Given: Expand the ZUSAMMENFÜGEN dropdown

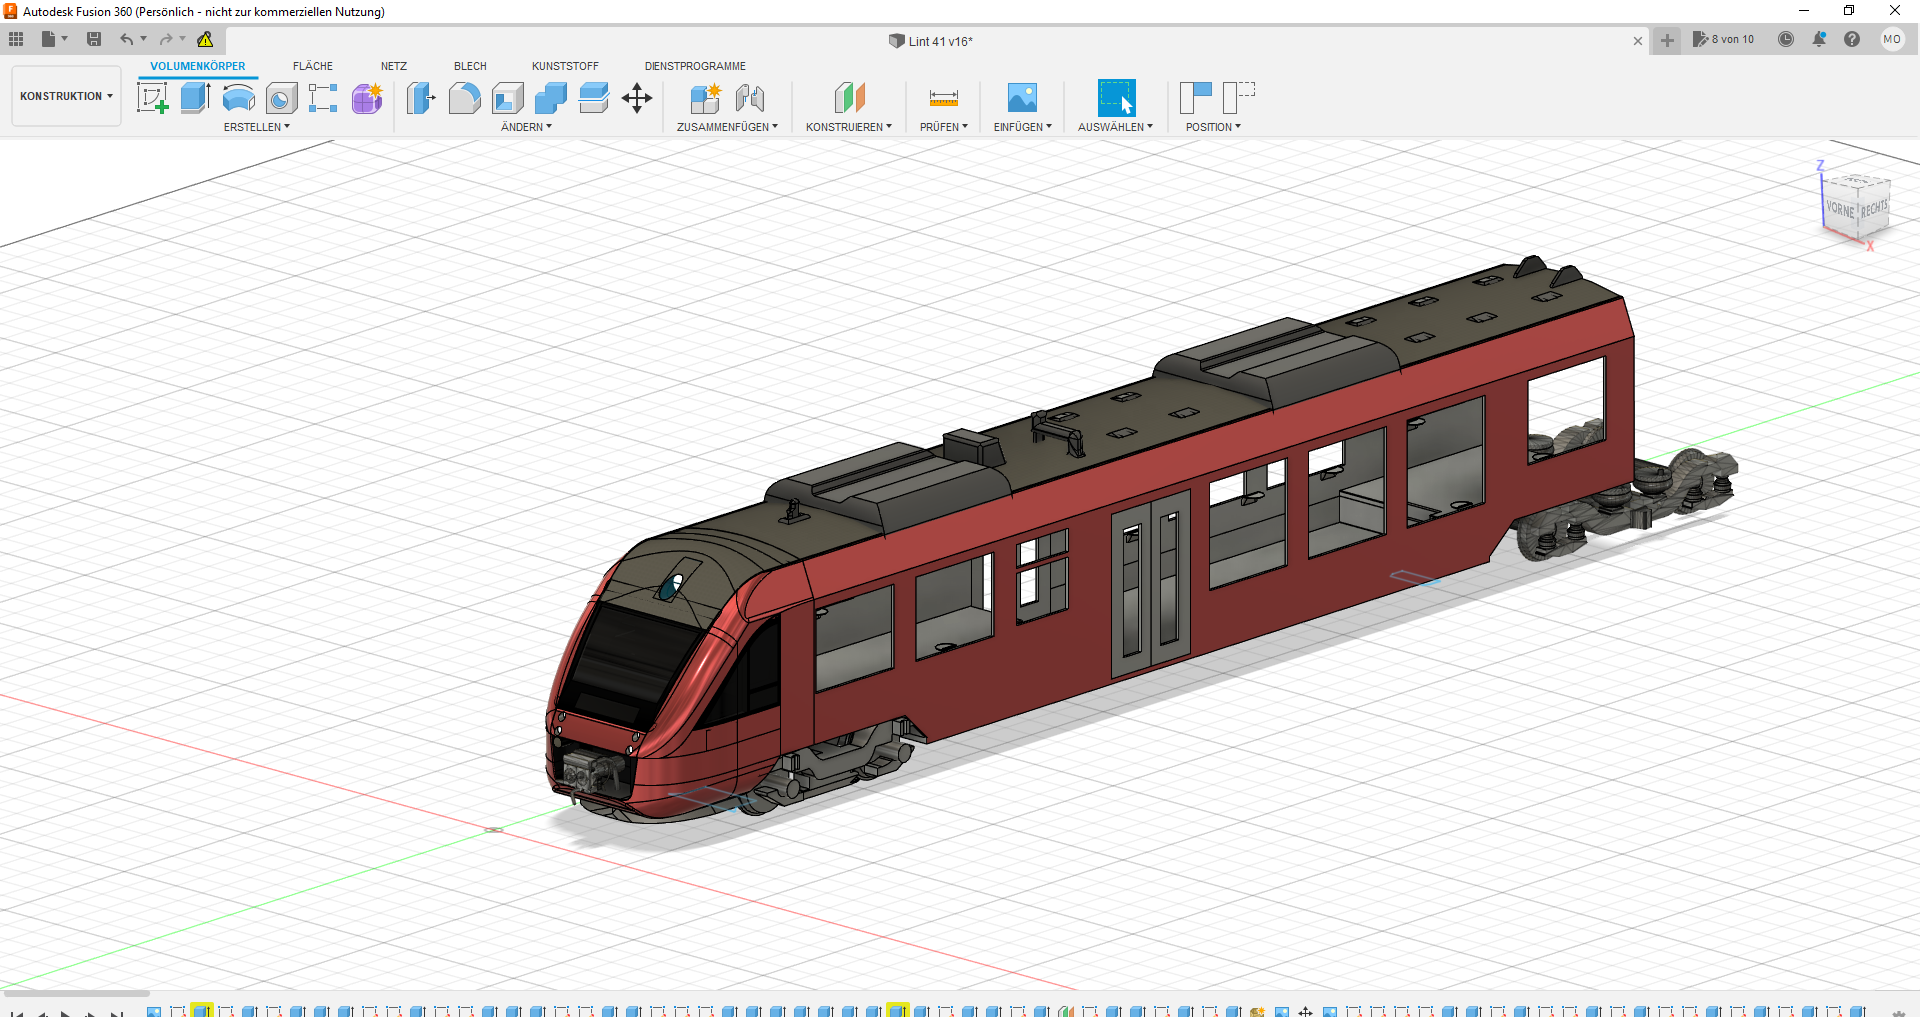Looking at the screenshot, I should click(727, 127).
